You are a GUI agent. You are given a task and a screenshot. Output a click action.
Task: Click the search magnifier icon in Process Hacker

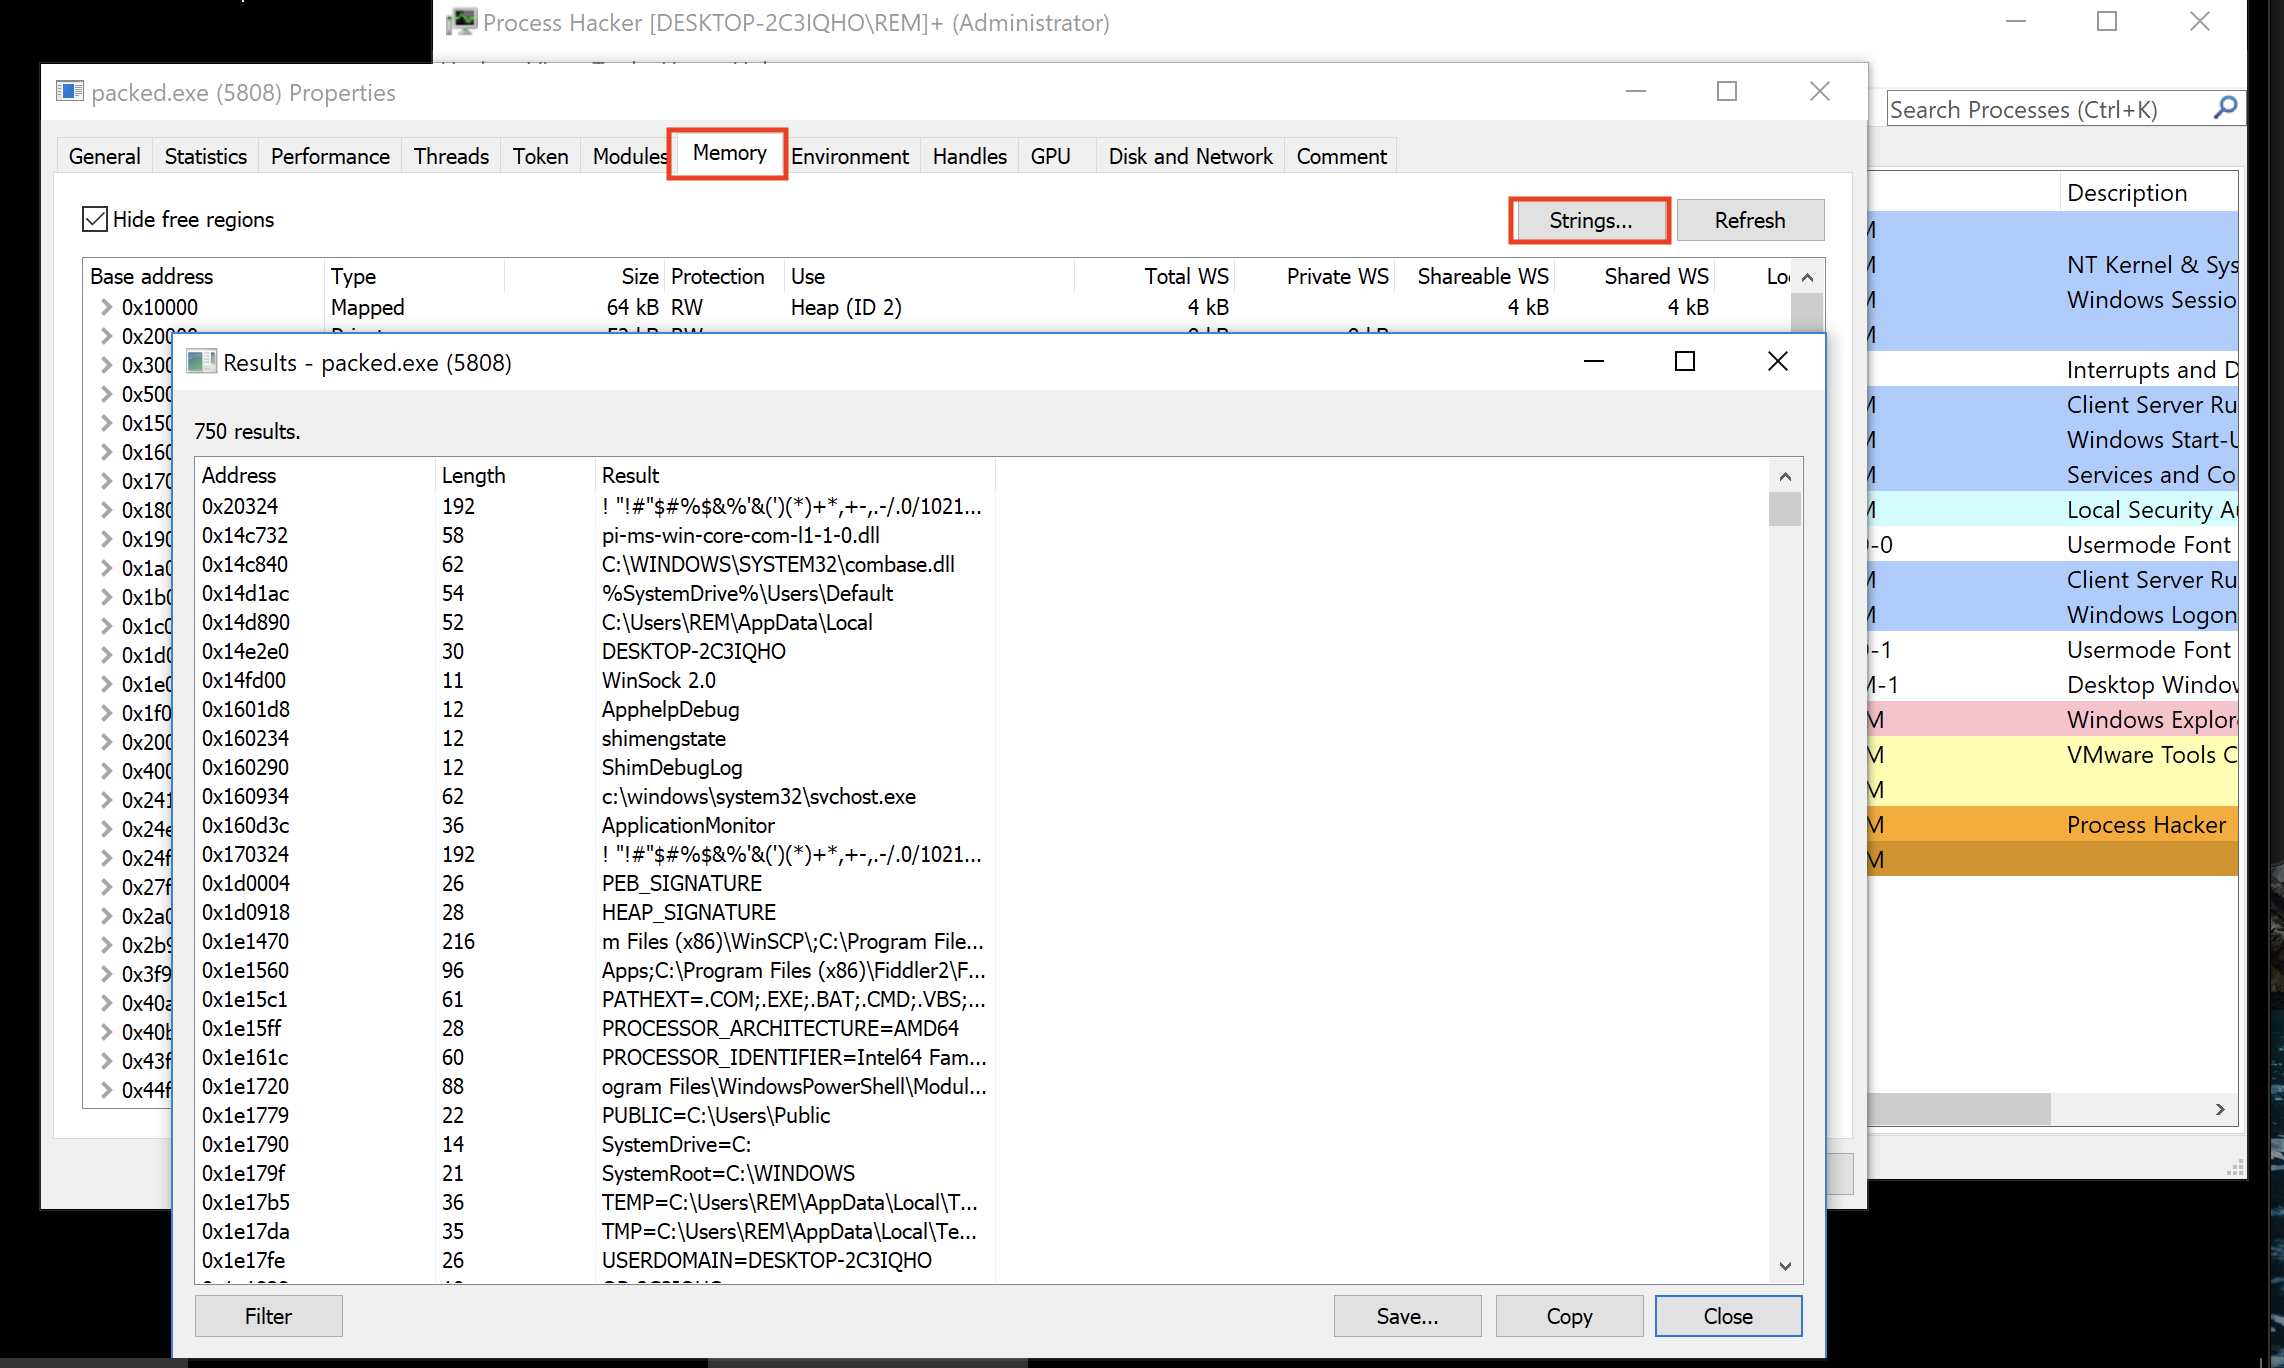(2225, 108)
